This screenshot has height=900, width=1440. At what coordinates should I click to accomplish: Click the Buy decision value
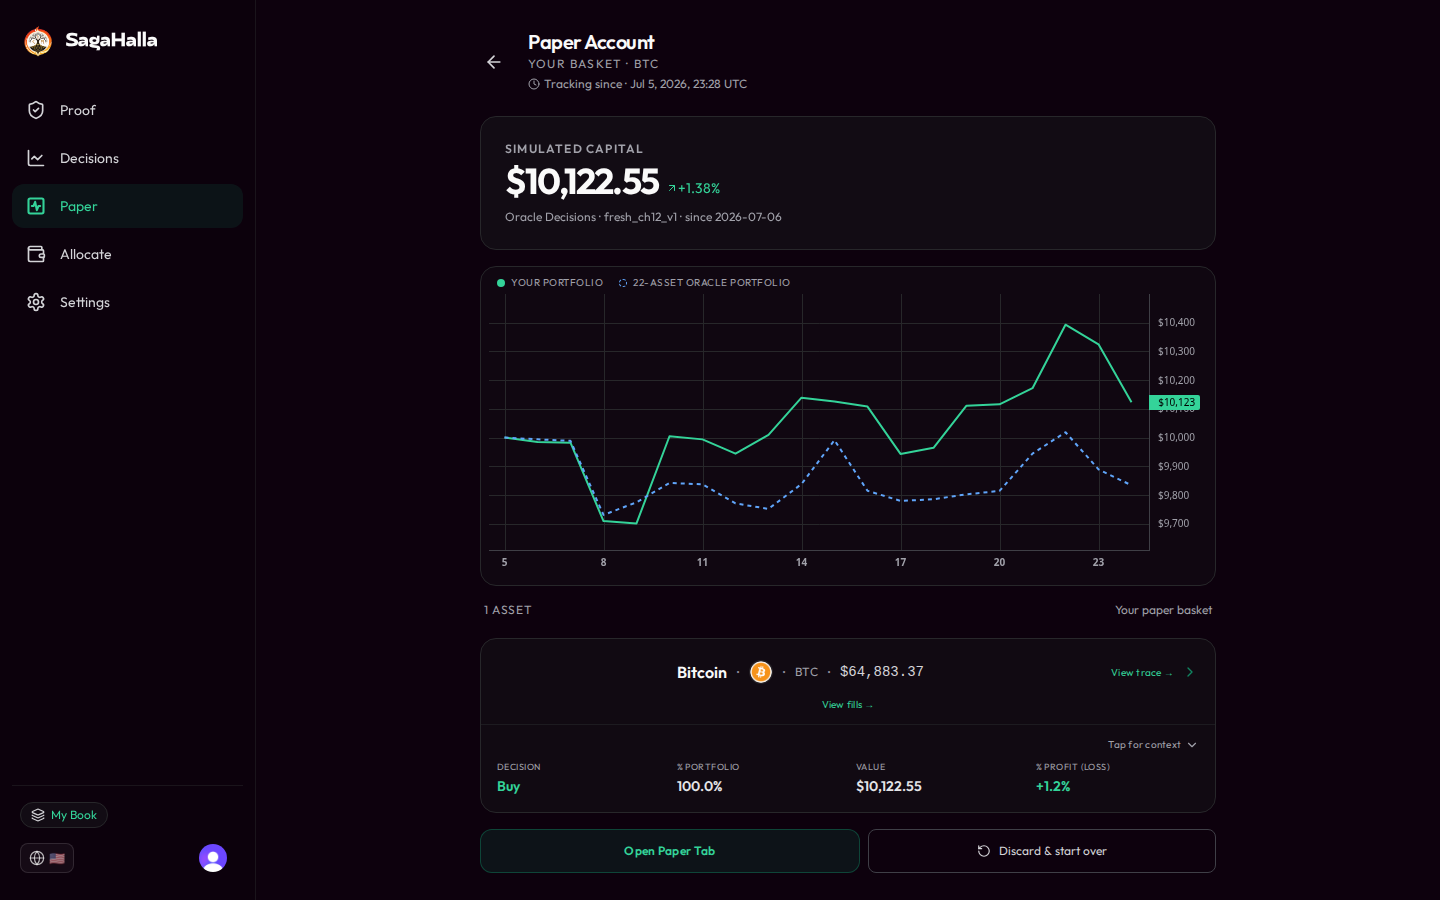point(508,786)
